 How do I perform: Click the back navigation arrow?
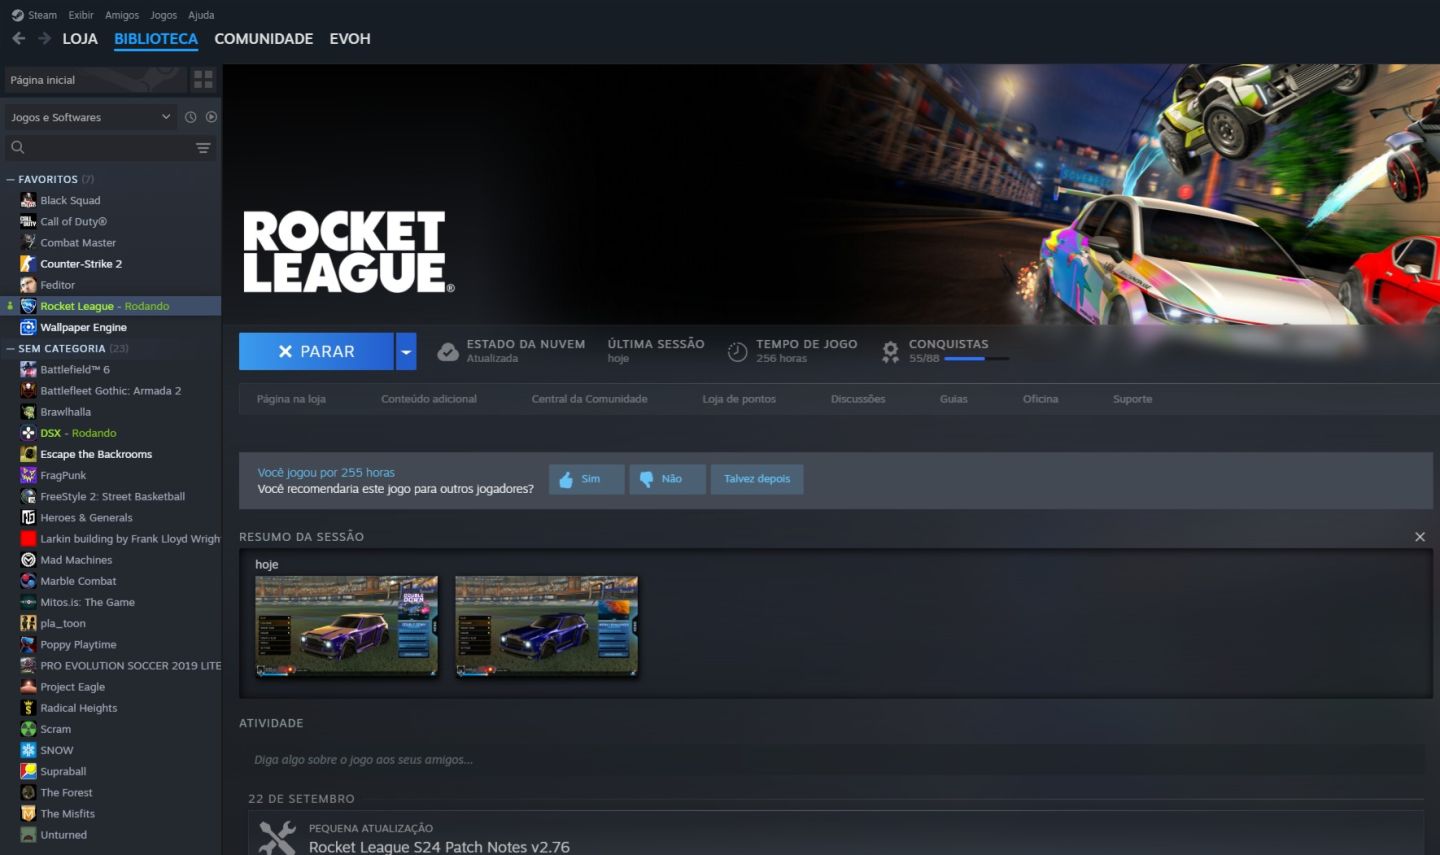click(18, 38)
